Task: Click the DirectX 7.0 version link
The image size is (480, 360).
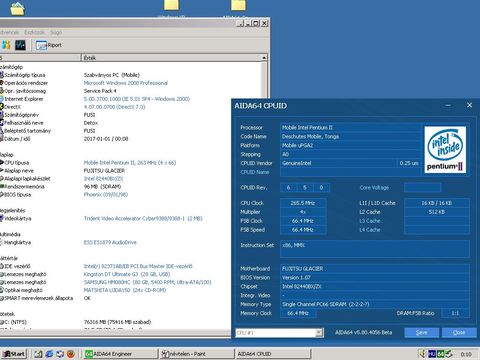Action: (x=114, y=107)
